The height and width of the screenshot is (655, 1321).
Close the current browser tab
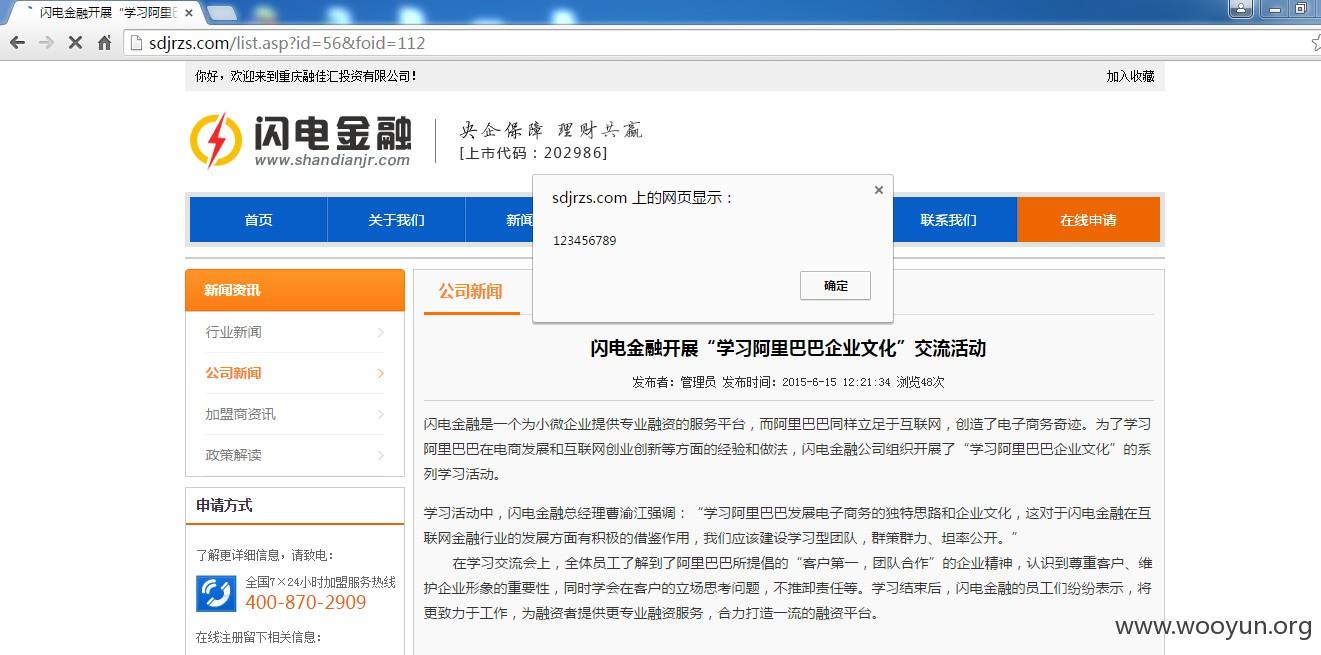pos(189,13)
